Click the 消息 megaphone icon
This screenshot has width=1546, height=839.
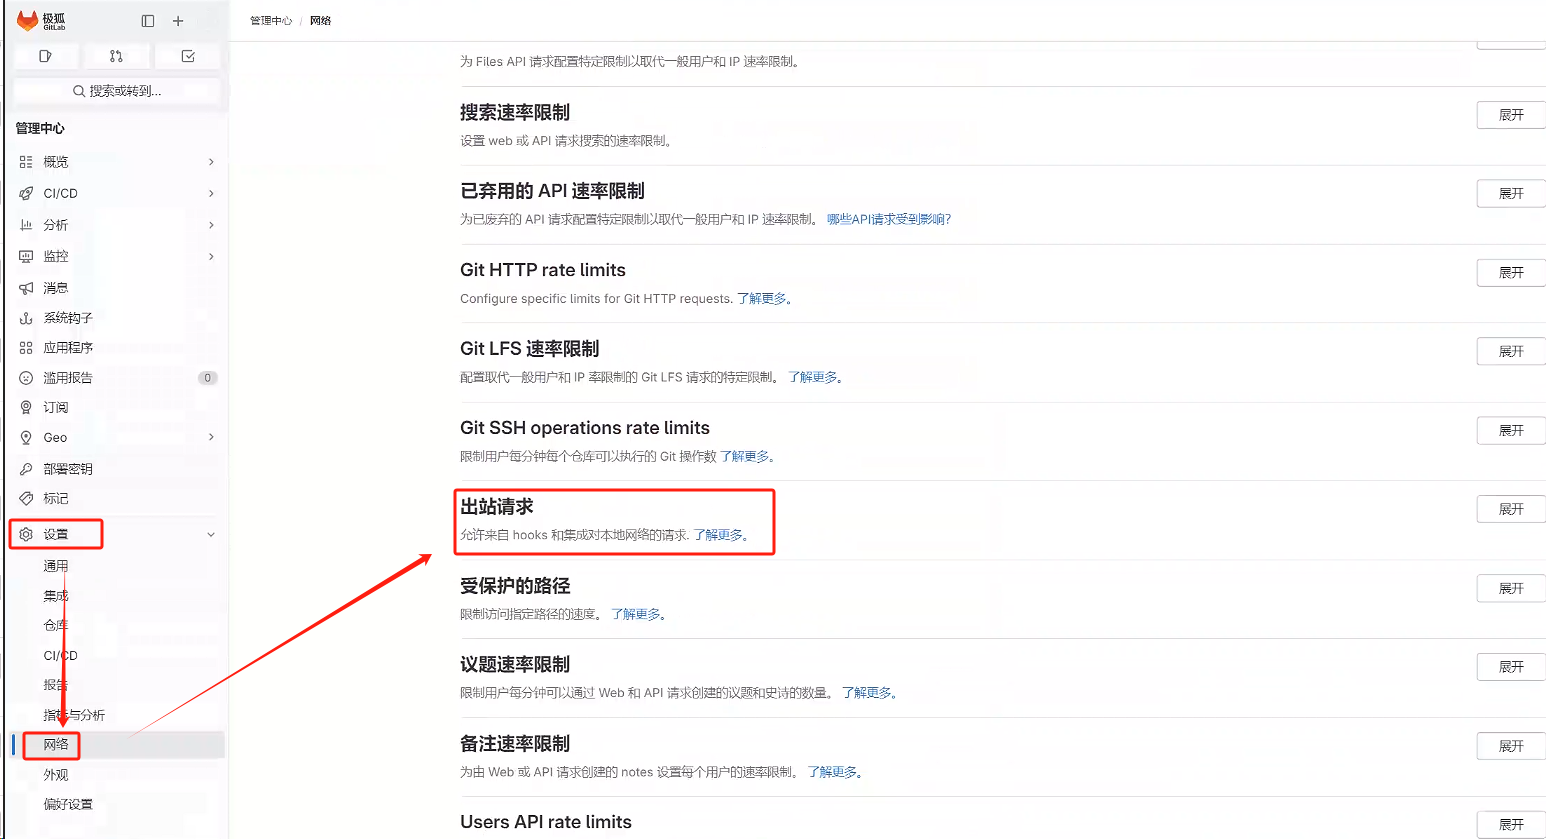(26, 288)
